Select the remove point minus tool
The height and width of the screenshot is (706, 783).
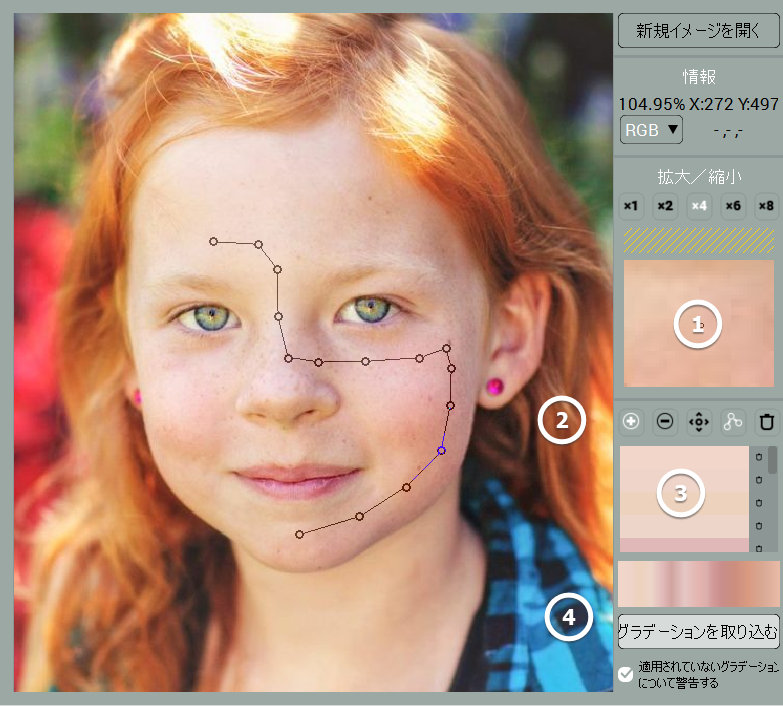coord(665,421)
